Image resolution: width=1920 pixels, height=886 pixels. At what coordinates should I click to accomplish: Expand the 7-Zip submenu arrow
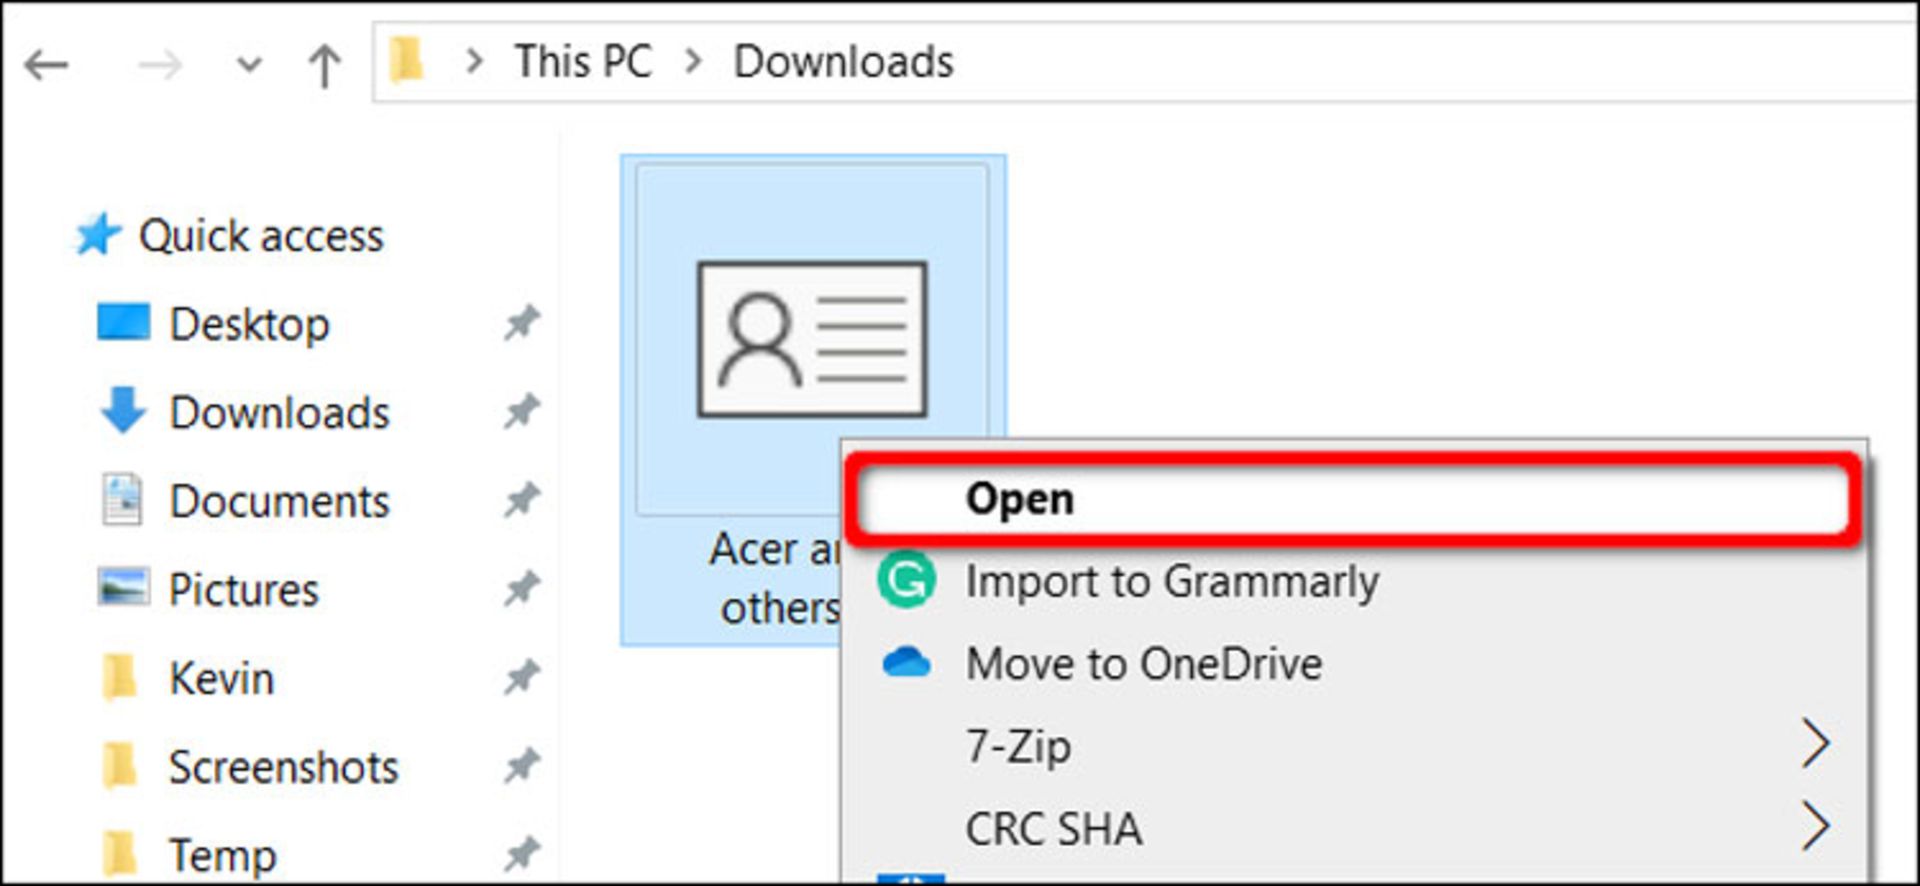(1815, 745)
